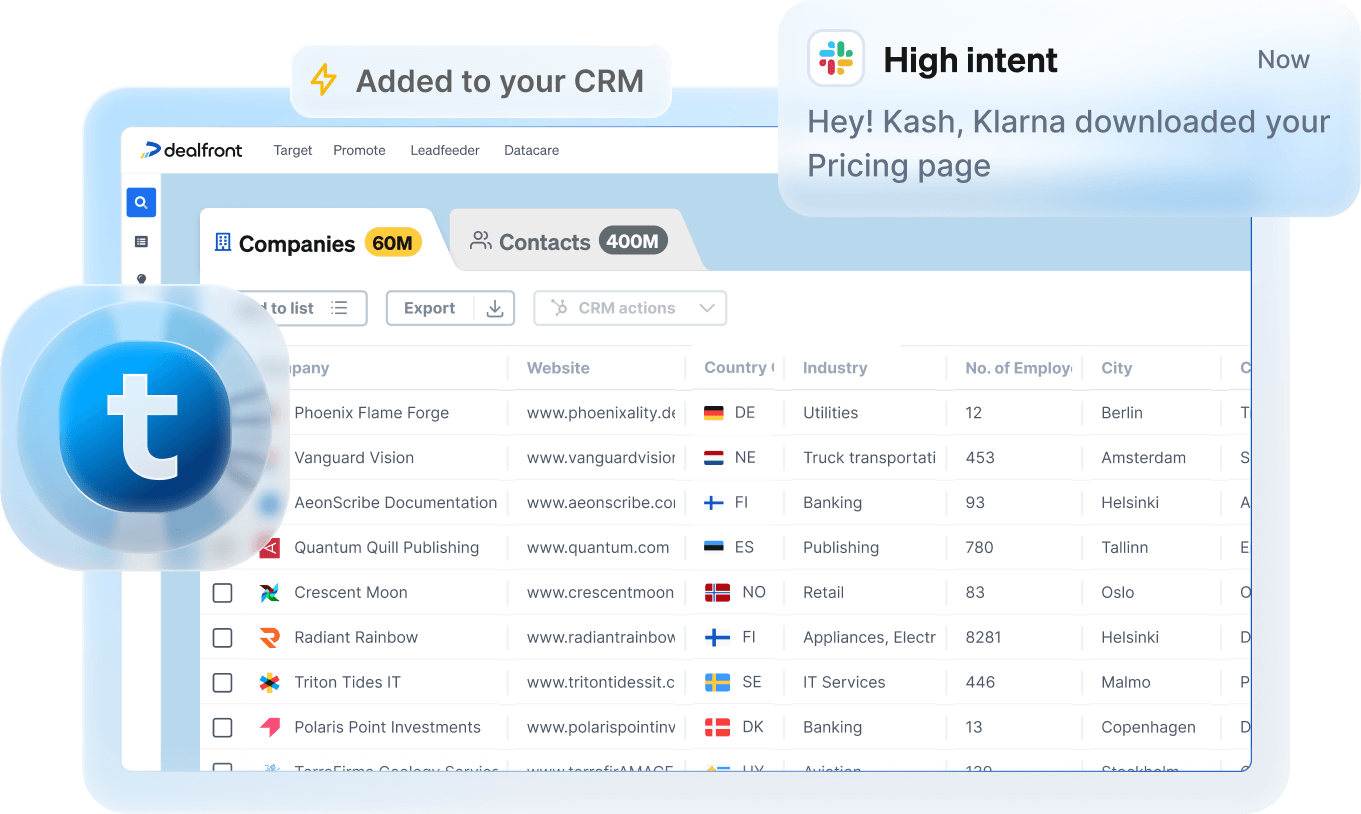Click the Quantum Quill Publishing logo
The height and width of the screenshot is (814, 1361).
pyautogui.click(x=269, y=547)
